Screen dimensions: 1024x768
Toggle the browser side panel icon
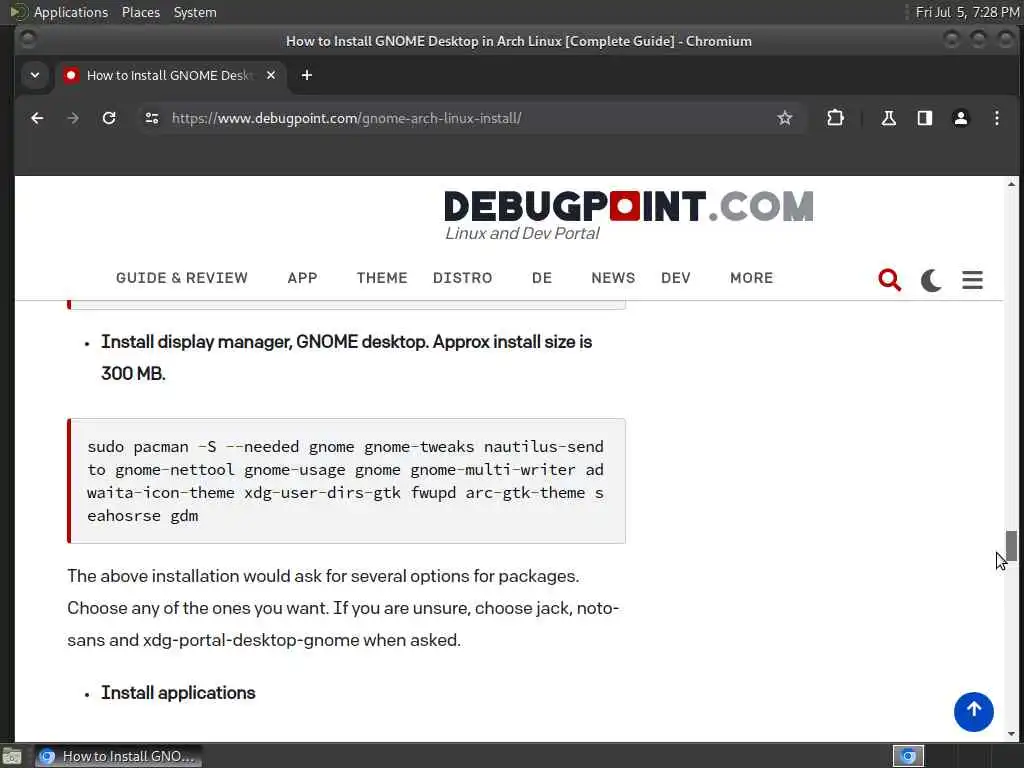924,118
